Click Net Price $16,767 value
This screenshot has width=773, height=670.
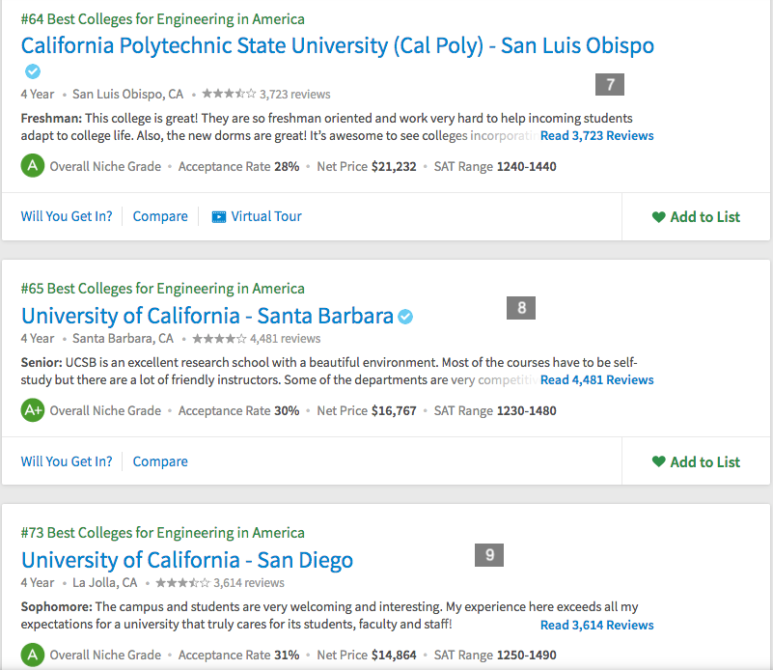(394, 411)
